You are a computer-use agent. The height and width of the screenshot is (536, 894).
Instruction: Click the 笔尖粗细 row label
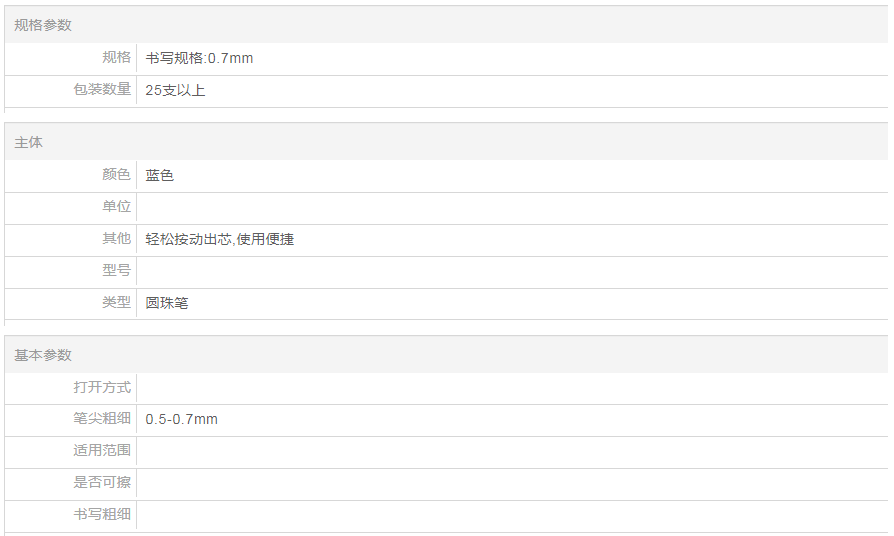[102, 419]
